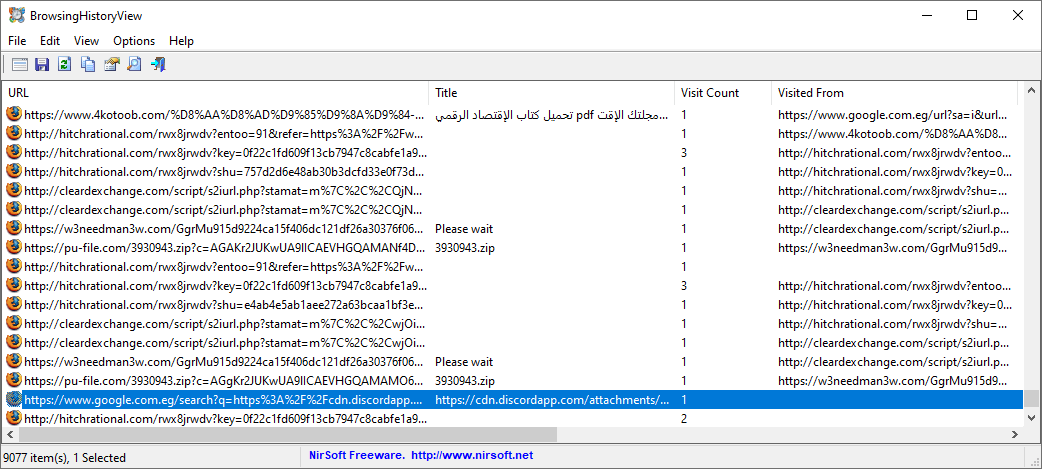The width and height of the screenshot is (1042, 469).
Task: Select the hitchrational URL with visit count 2
Action: point(225,419)
